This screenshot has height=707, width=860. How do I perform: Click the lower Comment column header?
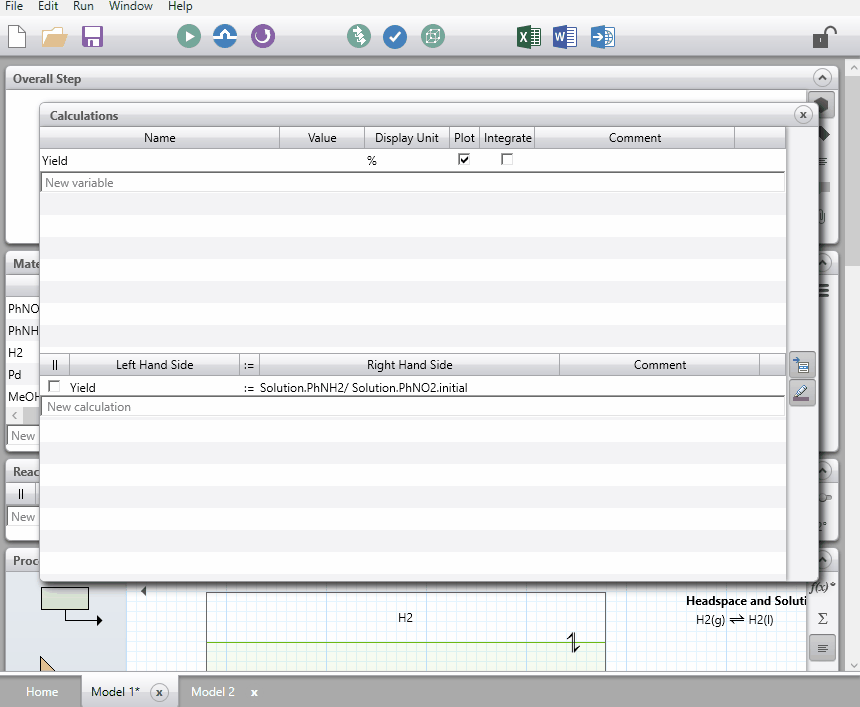coord(660,365)
